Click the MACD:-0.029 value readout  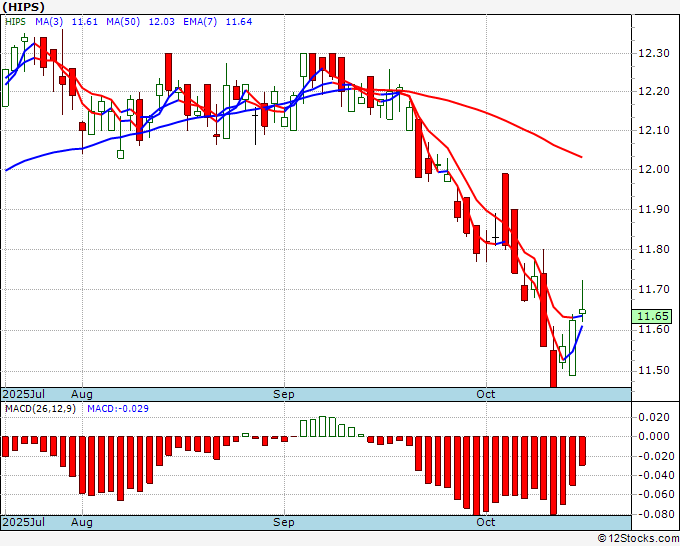point(118,409)
